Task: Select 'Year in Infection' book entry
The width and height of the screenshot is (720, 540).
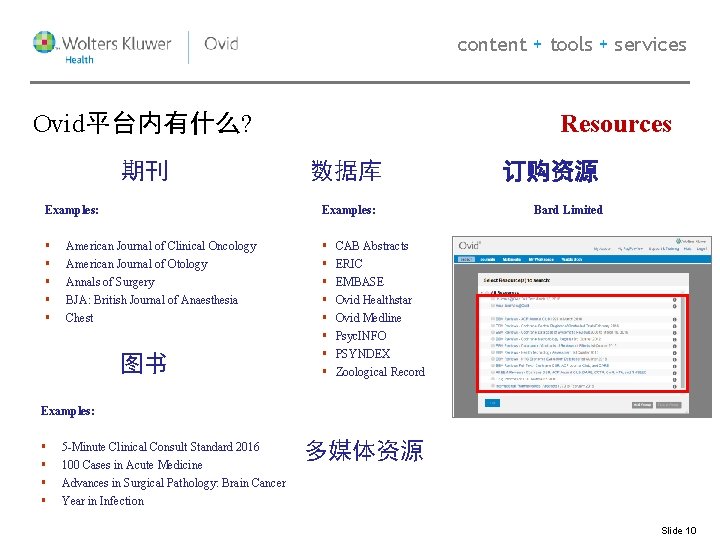Action: 103,501
